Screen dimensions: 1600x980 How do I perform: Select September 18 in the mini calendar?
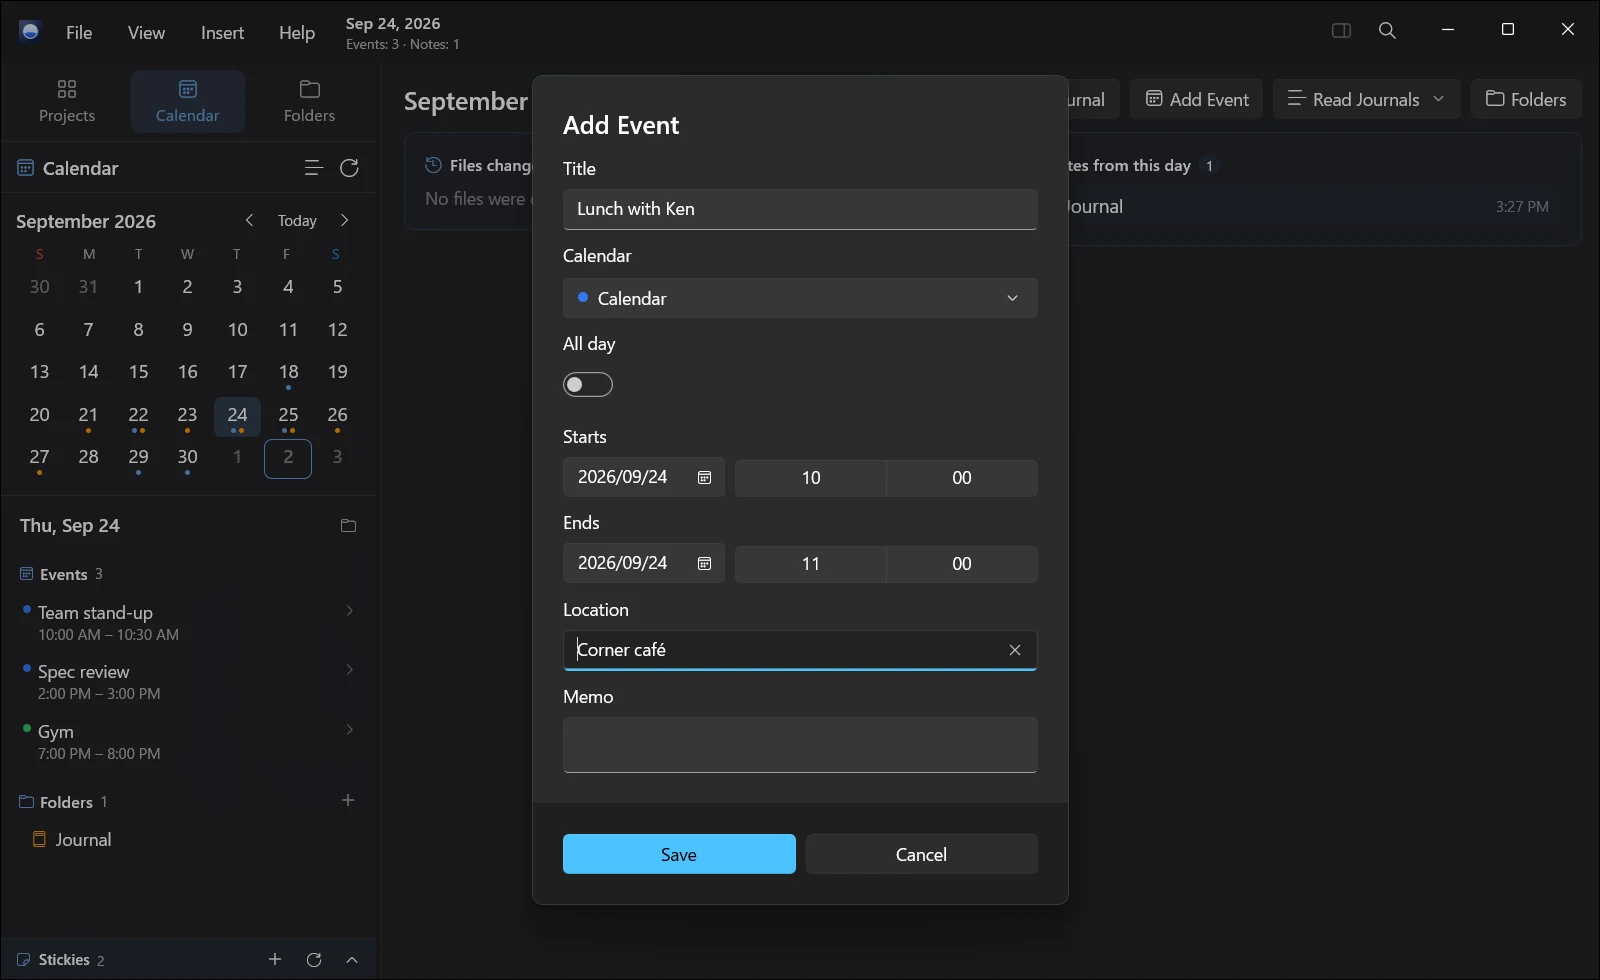coord(288,372)
